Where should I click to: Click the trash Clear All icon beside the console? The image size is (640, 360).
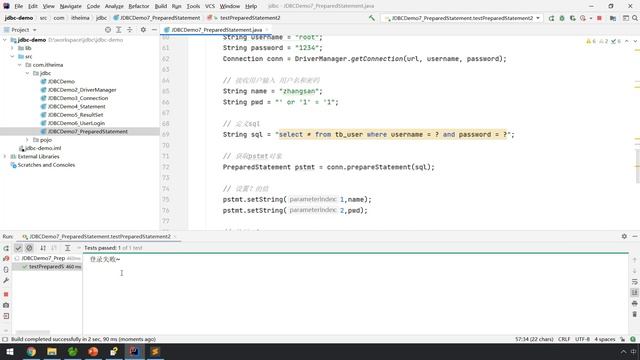click(634, 314)
